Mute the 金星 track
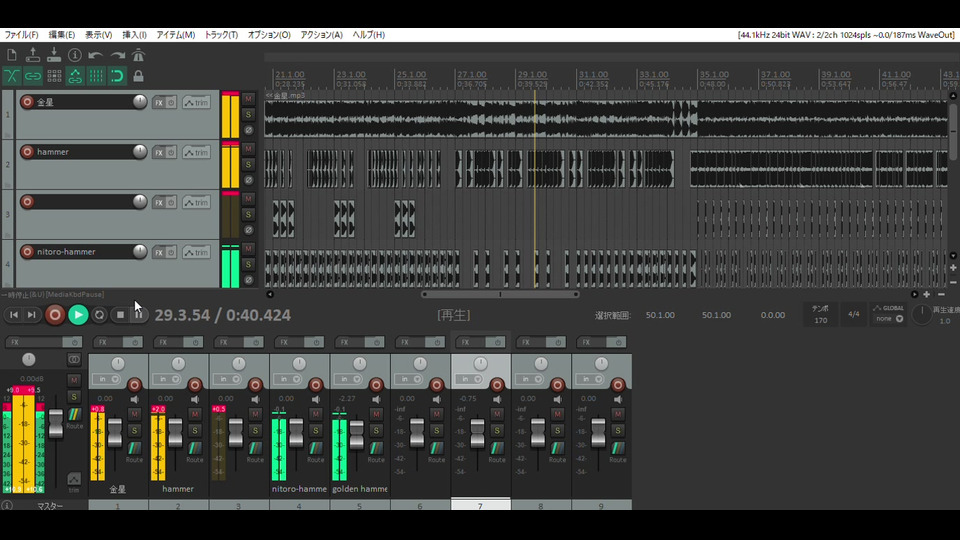The width and height of the screenshot is (960, 540). (x=248, y=99)
